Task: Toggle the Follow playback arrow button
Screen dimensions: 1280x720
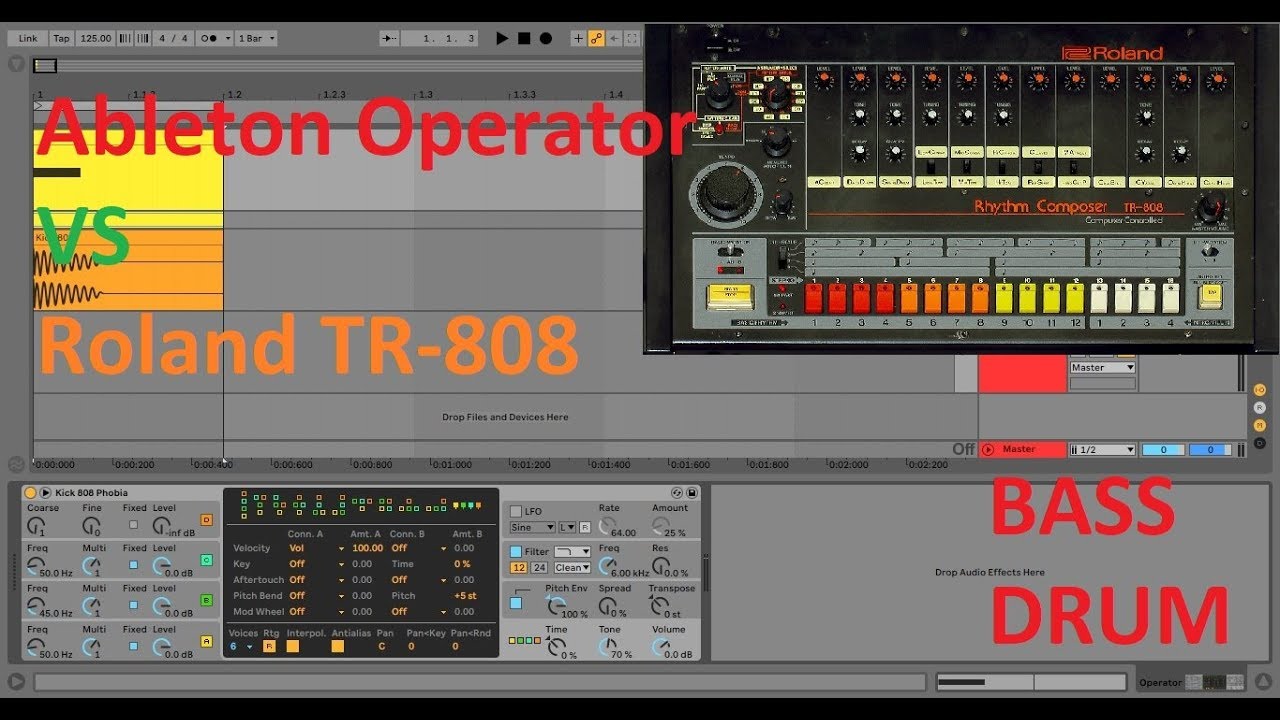Action: (x=389, y=38)
